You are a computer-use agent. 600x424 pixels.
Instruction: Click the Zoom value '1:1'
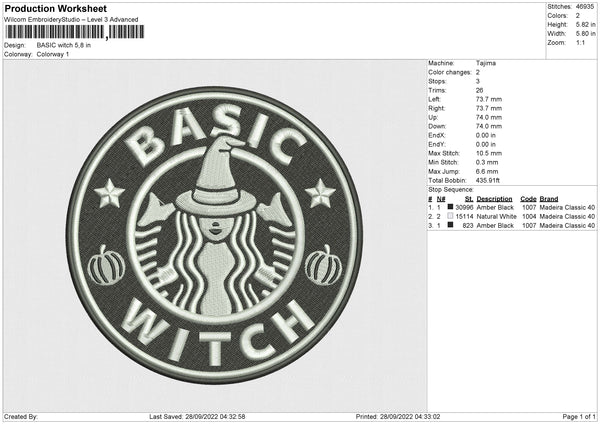click(x=580, y=43)
